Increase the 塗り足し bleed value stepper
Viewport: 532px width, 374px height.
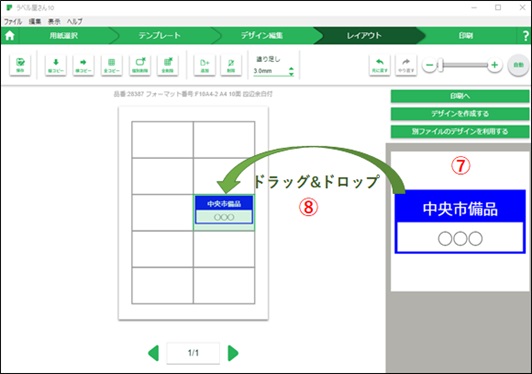(x=291, y=69)
